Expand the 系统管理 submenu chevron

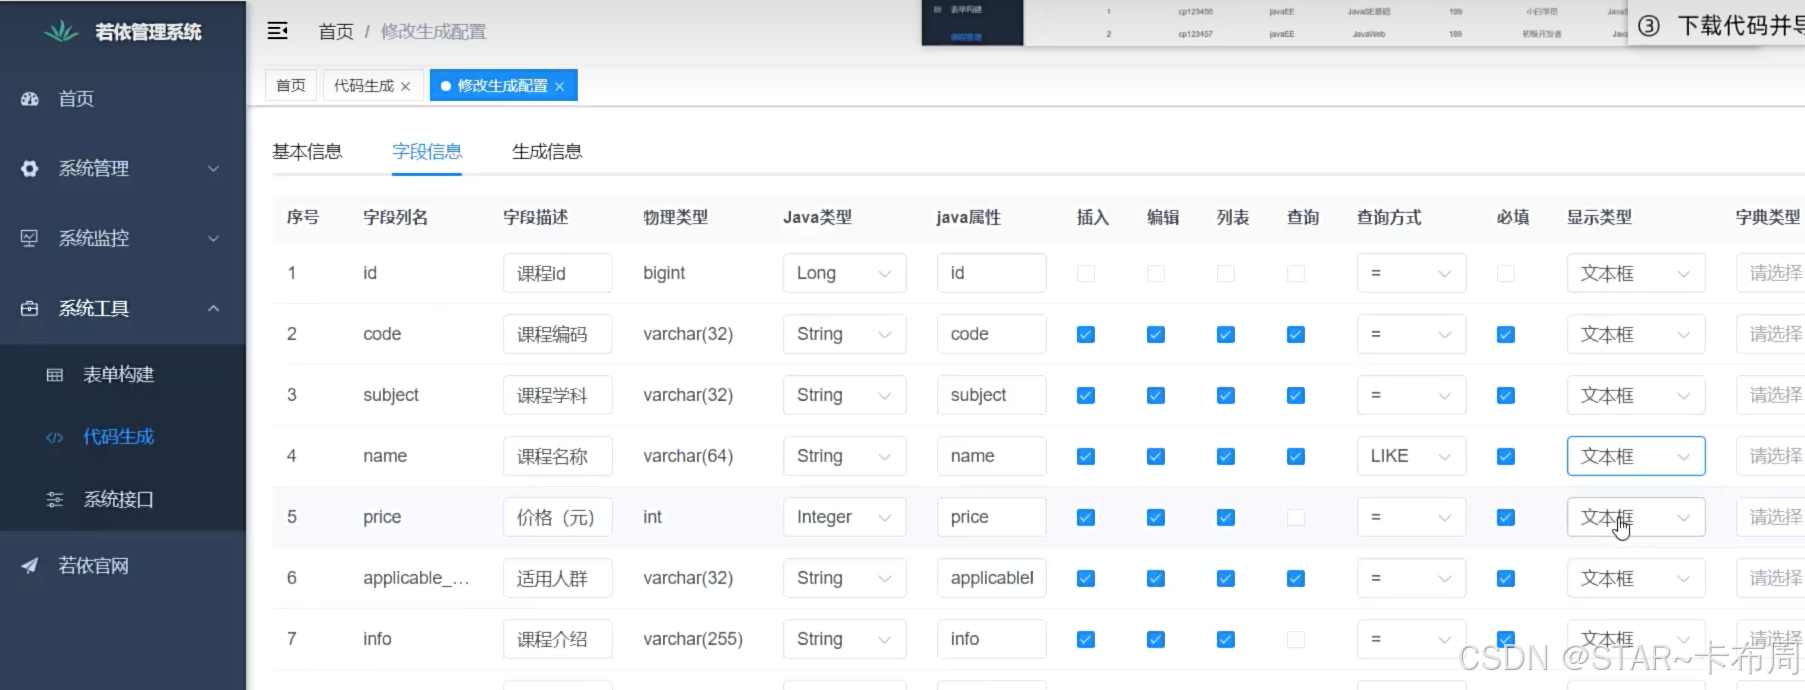tap(213, 169)
